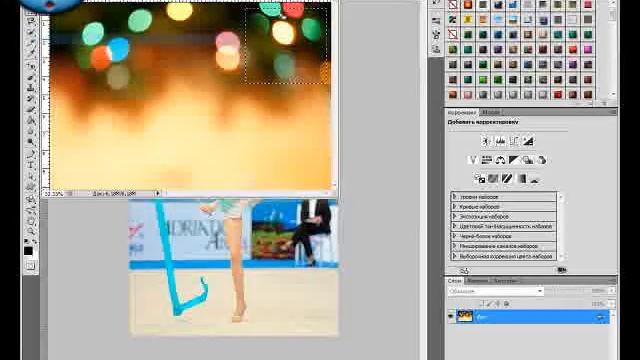The width and height of the screenshot is (640, 360).
Task: Switch to the Слои tab
Action: (x=455, y=281)
